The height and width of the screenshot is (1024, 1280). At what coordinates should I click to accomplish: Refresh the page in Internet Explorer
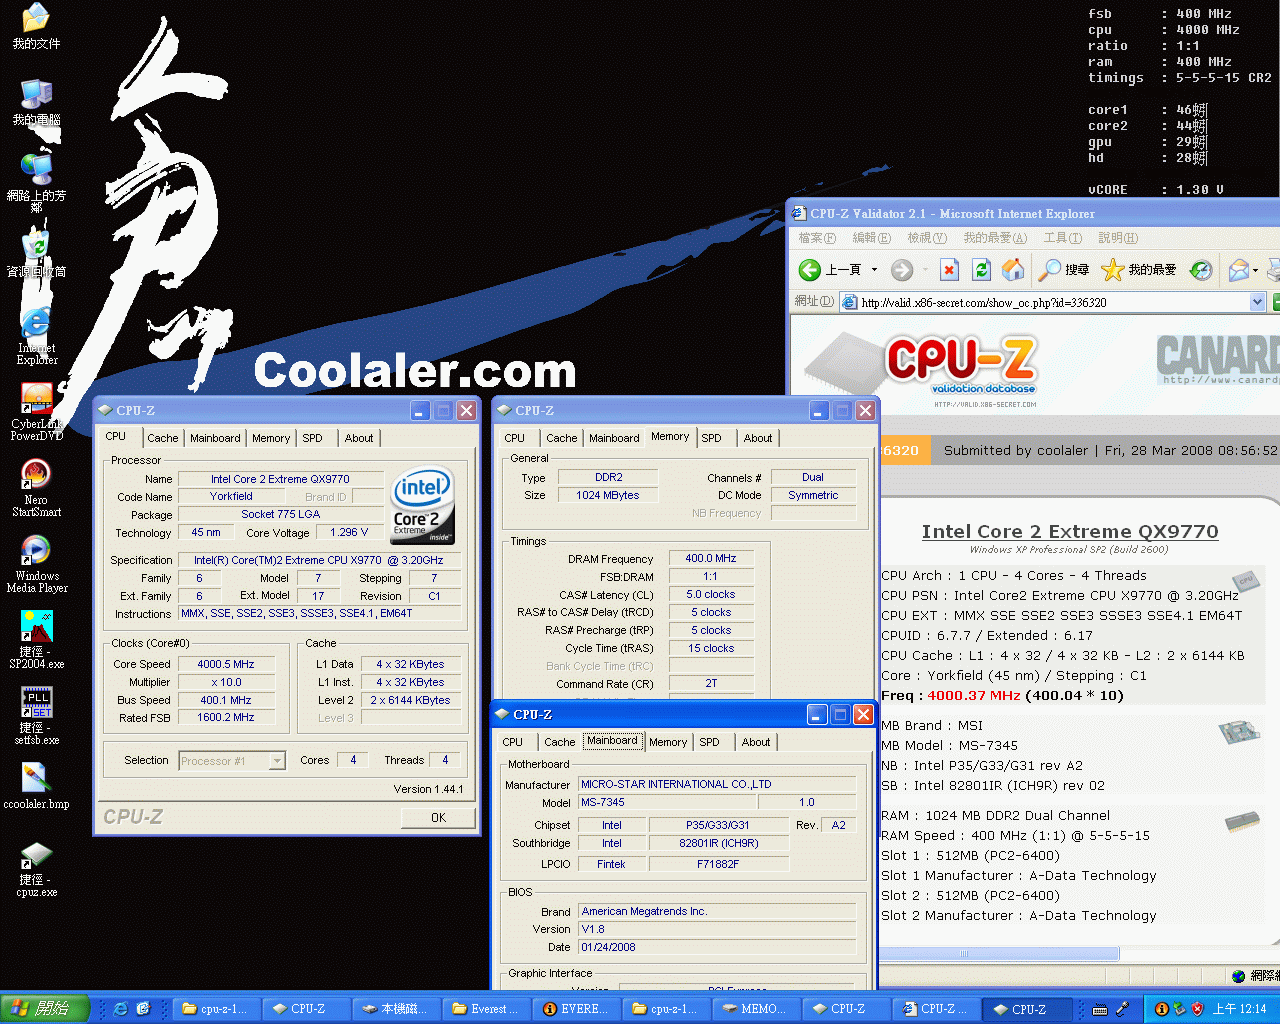(x=982, y=269)
